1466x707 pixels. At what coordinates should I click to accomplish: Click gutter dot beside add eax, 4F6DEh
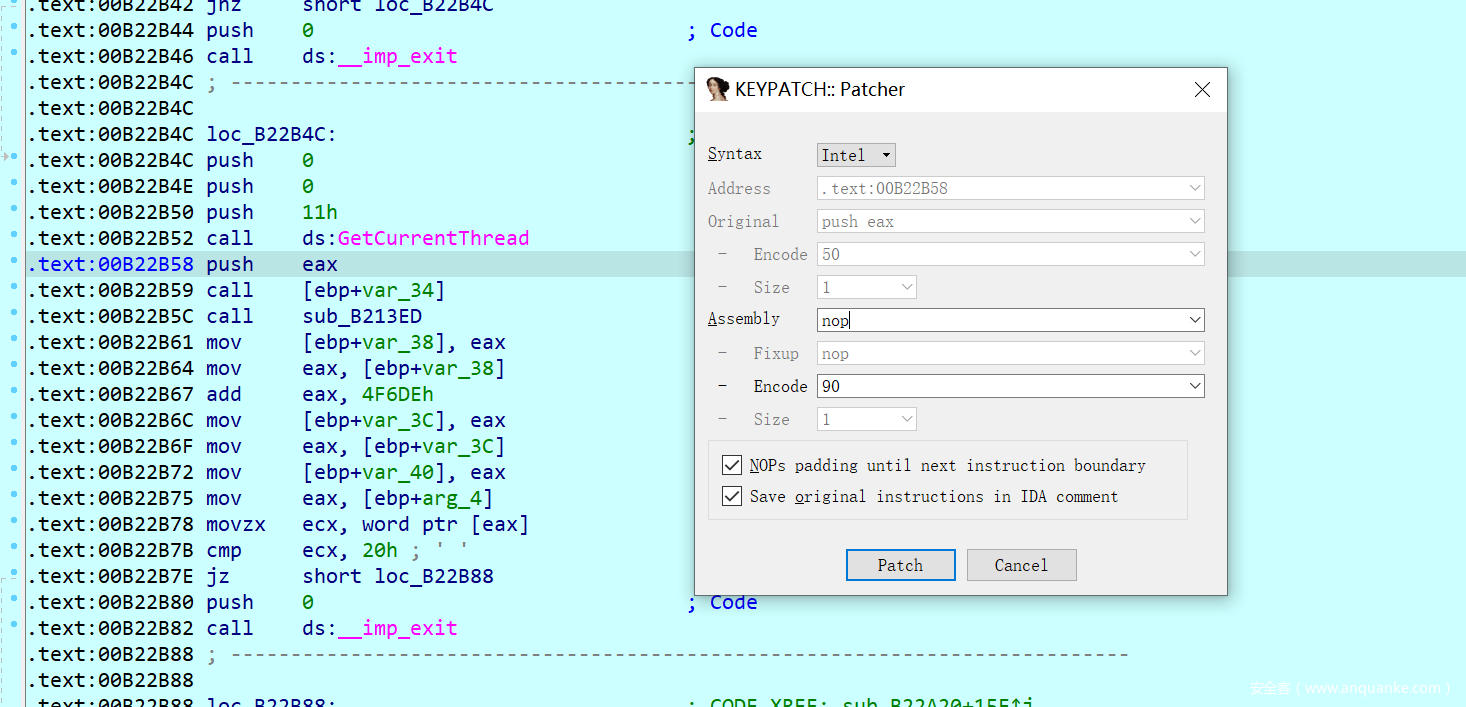point(14,390)
